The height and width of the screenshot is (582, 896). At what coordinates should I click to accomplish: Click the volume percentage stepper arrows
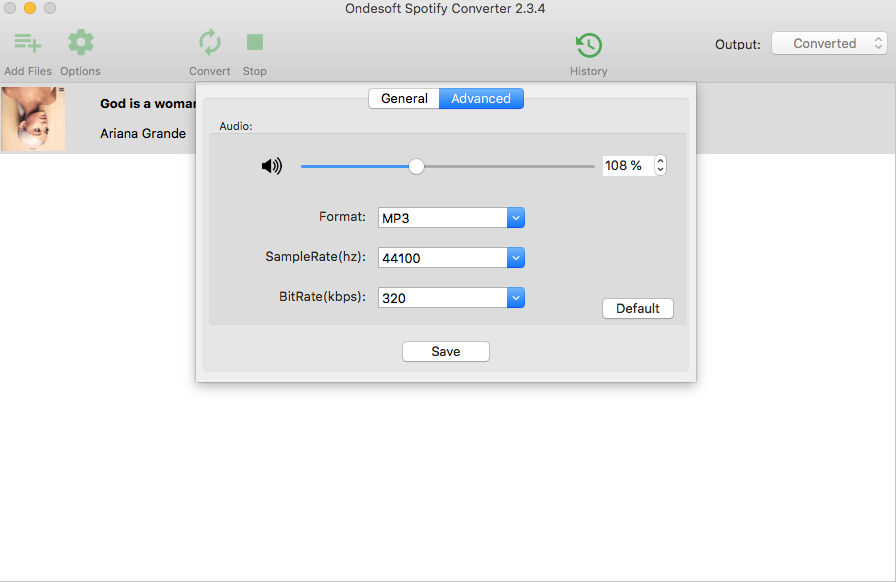pos(661,165)
